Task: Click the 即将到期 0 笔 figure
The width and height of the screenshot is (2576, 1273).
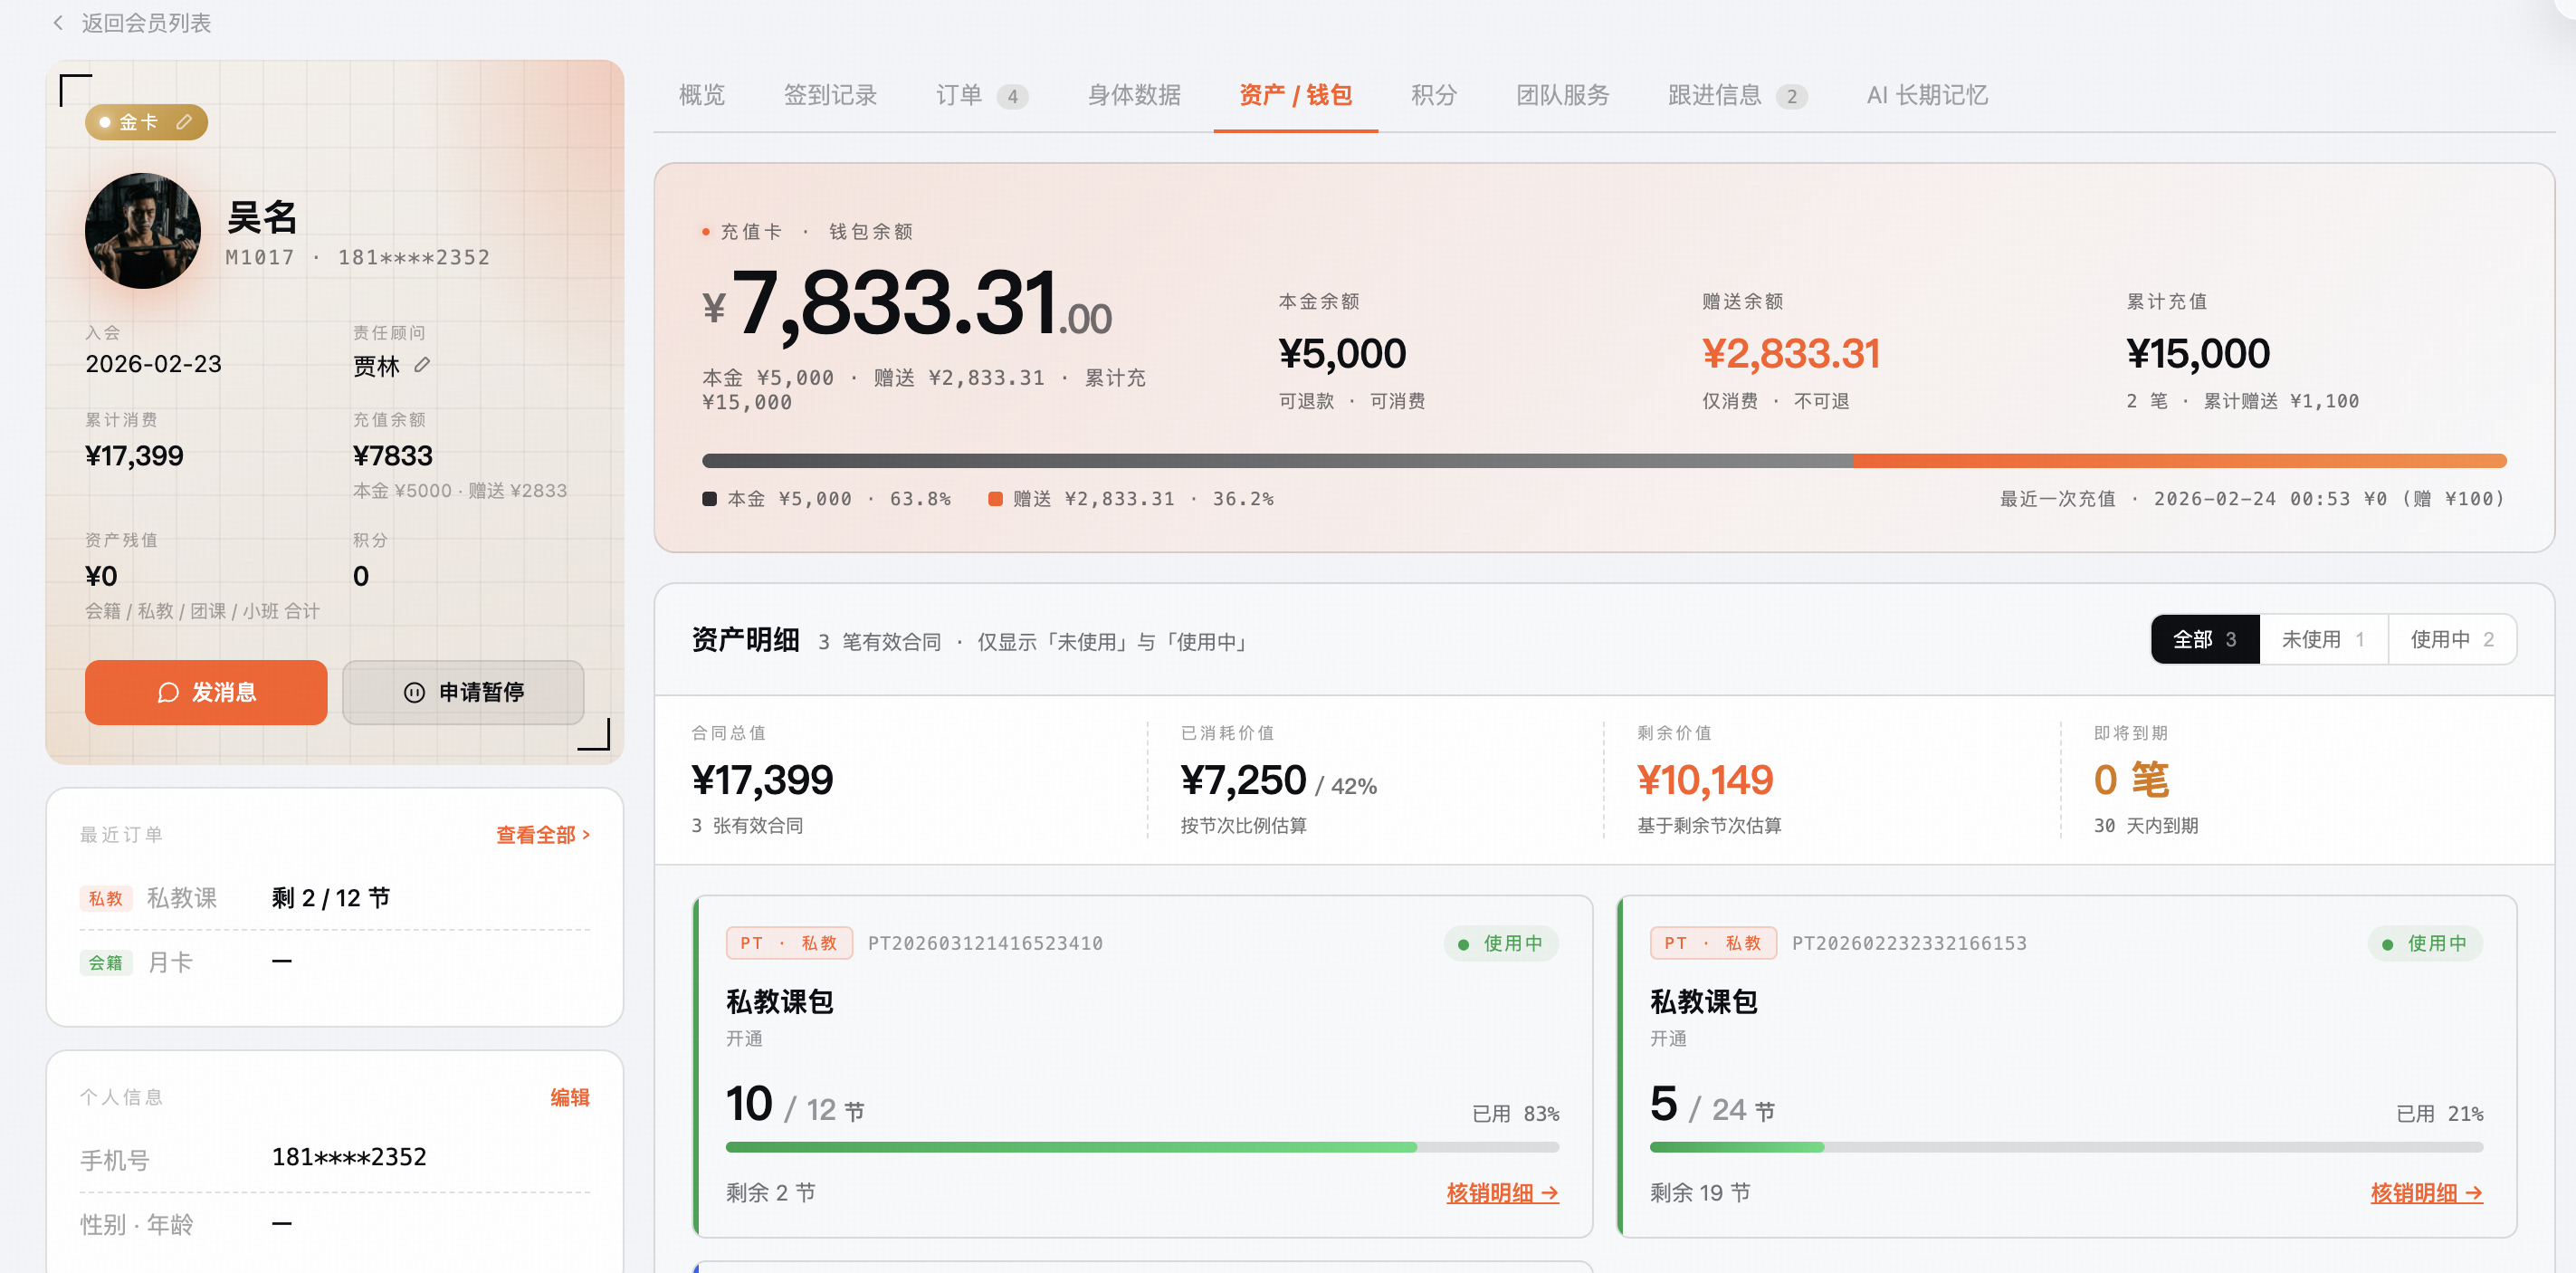Action: (2131, 779)
